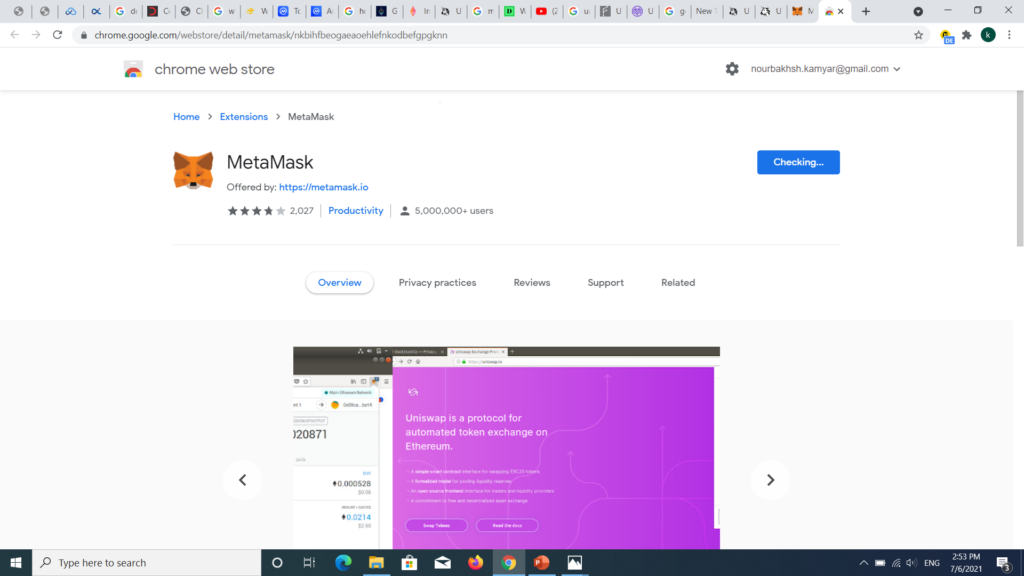View site info via the padlock icon
Screen dimensions: 1024x576
pyautogui.click(x=84, y=35)
